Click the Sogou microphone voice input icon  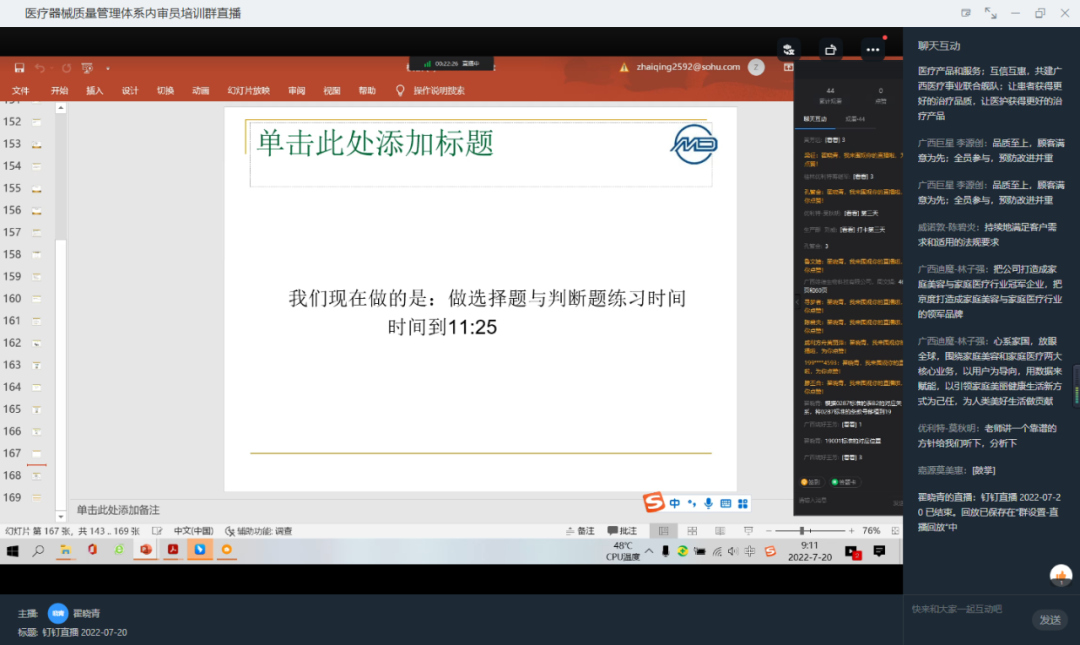709,504
